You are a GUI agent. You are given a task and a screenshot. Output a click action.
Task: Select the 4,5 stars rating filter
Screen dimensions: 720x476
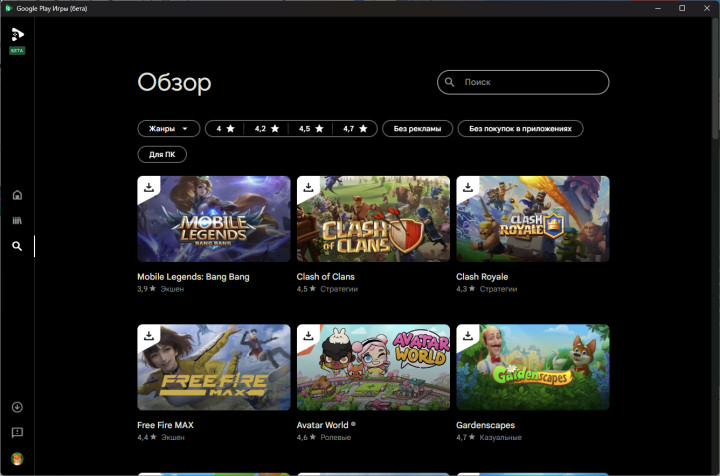311,129
